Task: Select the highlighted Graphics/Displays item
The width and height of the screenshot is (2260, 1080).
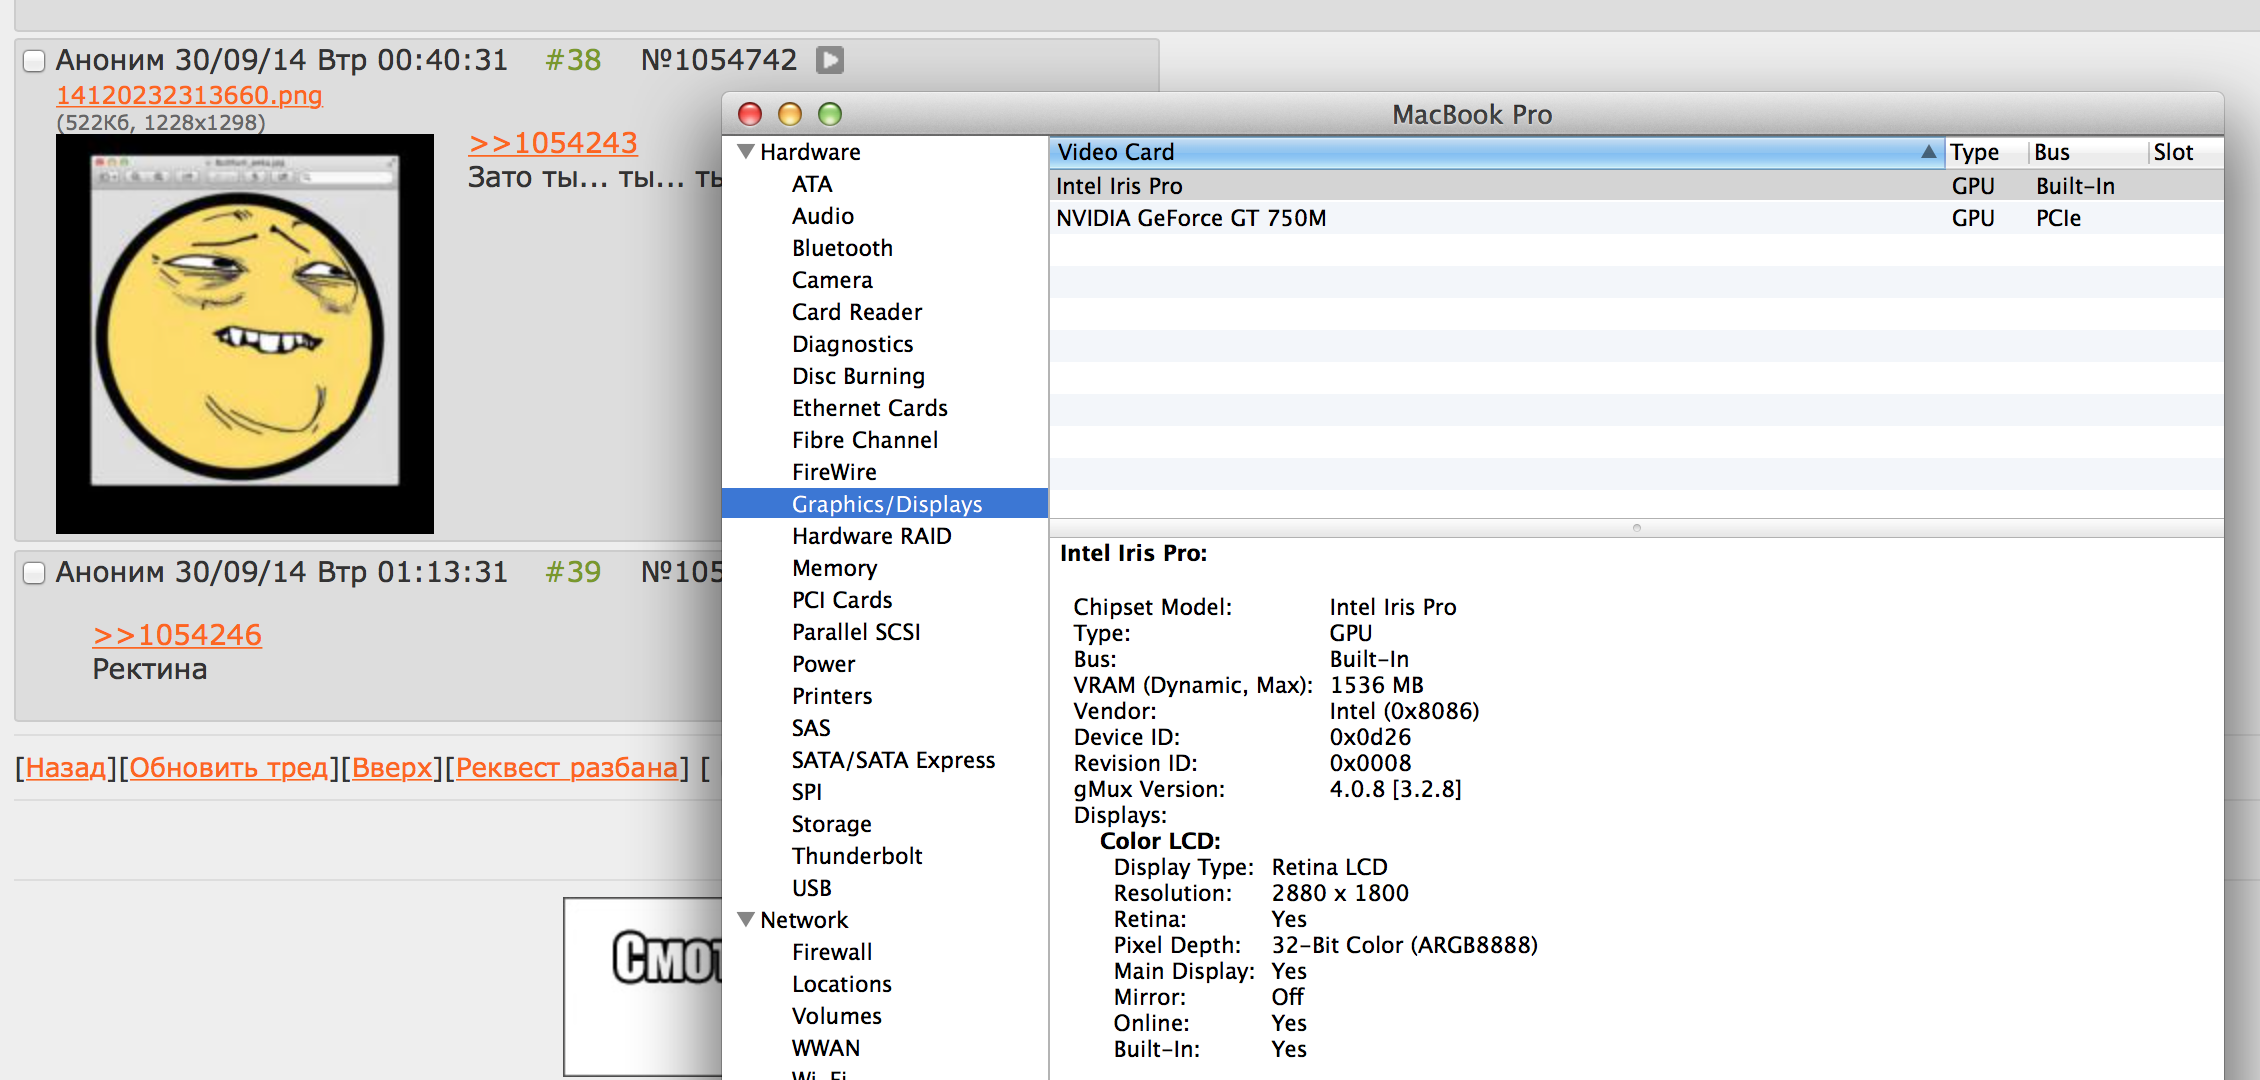Action: tap(885, 504)
